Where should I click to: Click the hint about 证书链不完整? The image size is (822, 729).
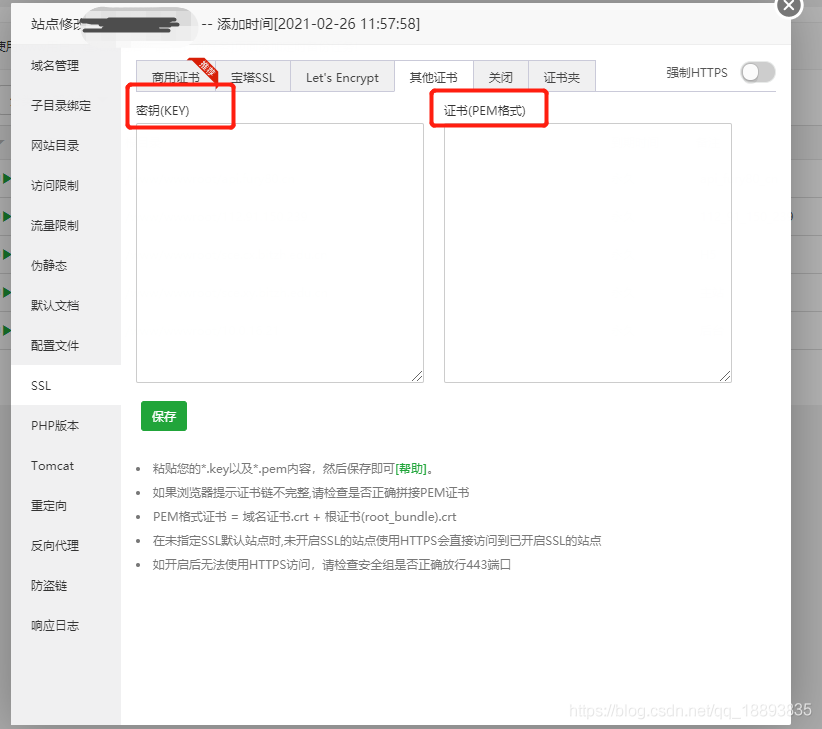(x=310, y=493)
